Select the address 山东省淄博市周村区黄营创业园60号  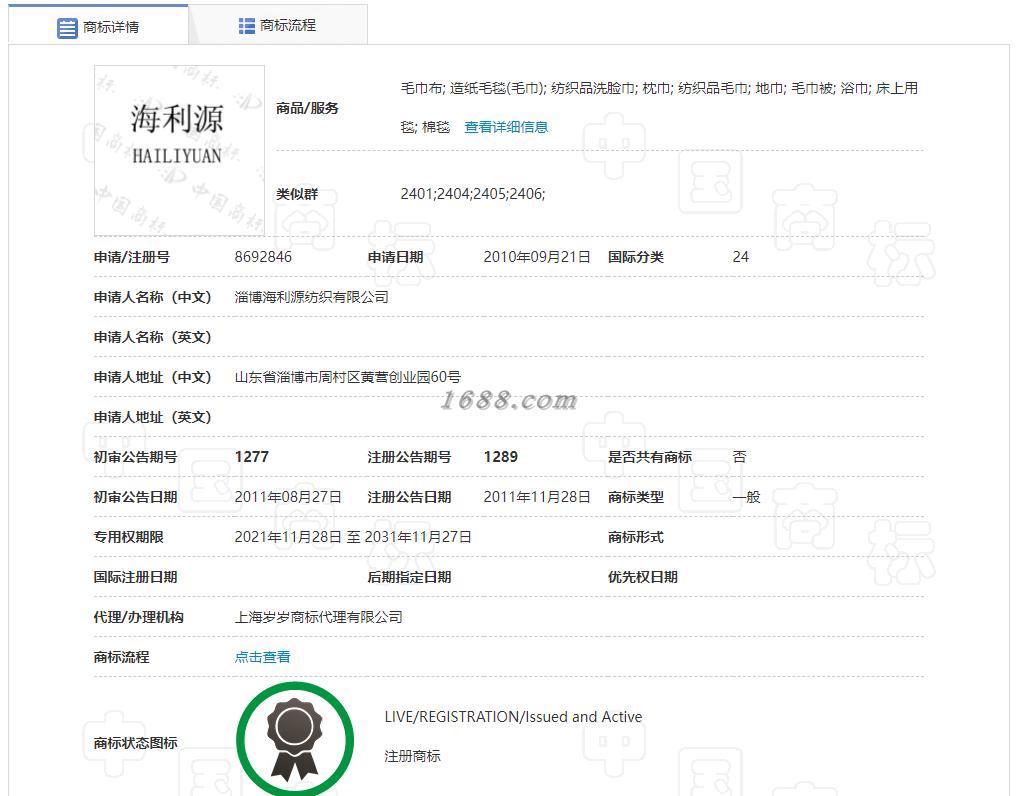(x=348, y=377)
